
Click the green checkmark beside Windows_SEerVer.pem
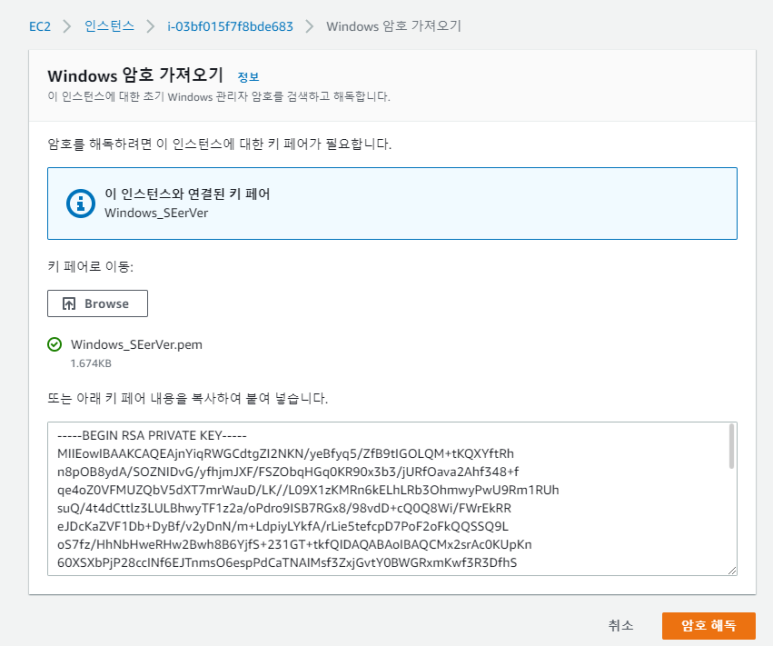pyautogui.click(x=55, y=344)
